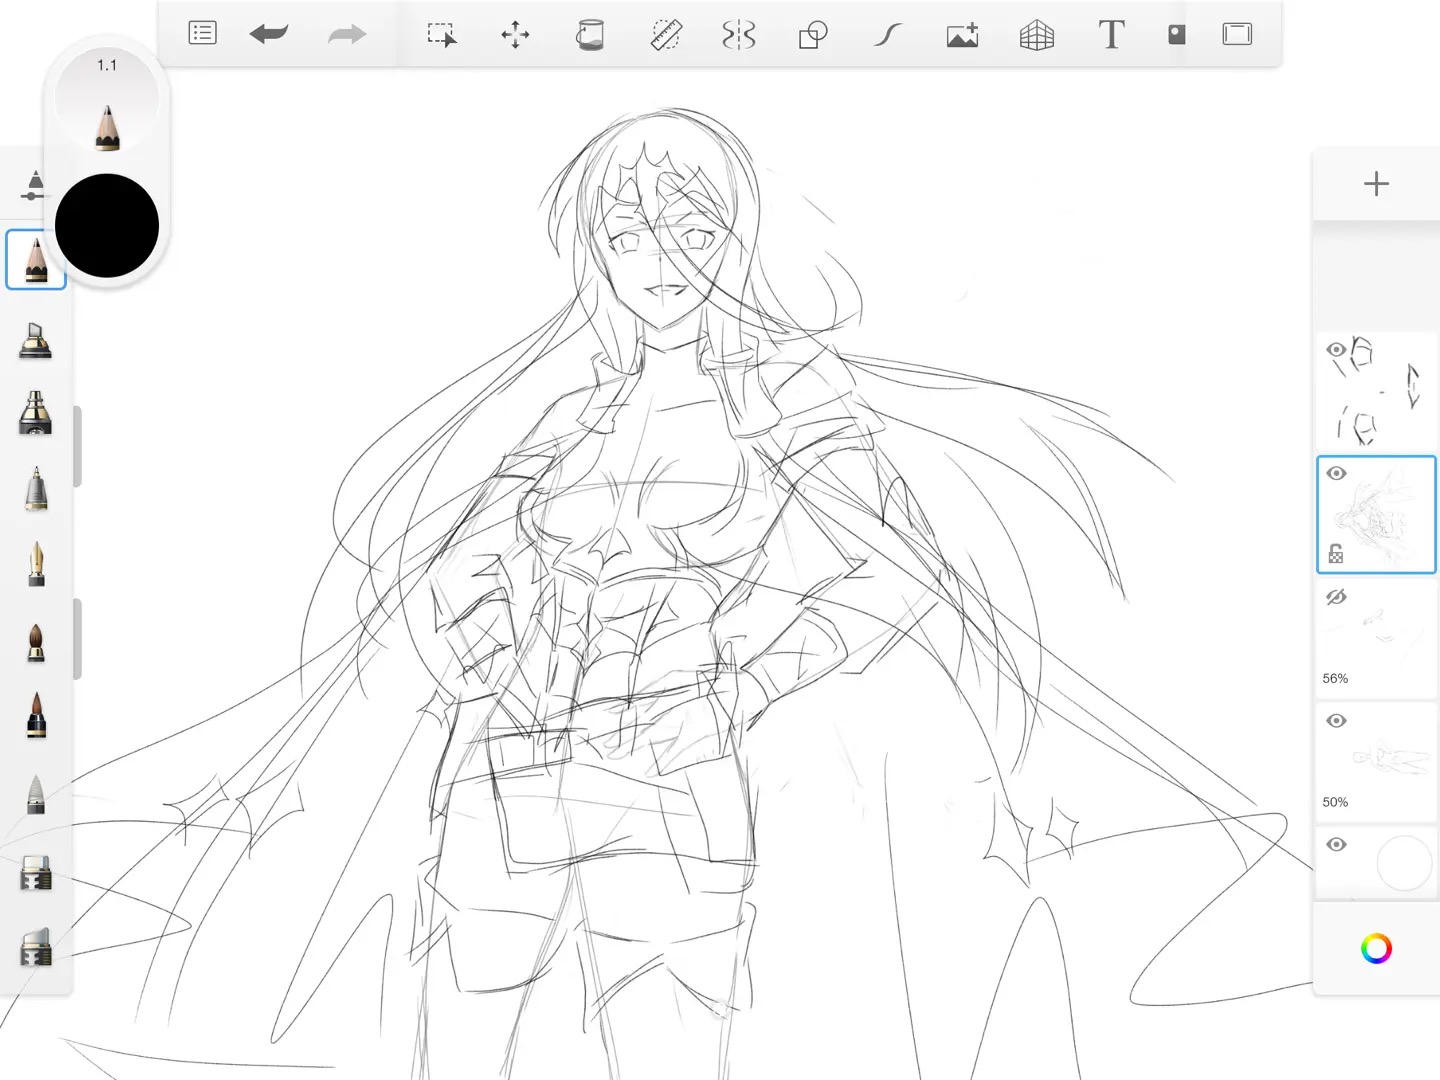Tap the brush puck showing size 1.1
The image size is (1440, 1080).
(107, 101)
